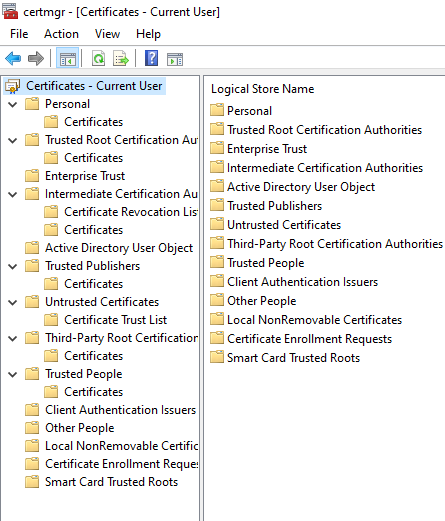Collapse the Trusted People tree node

pos(13,374)
